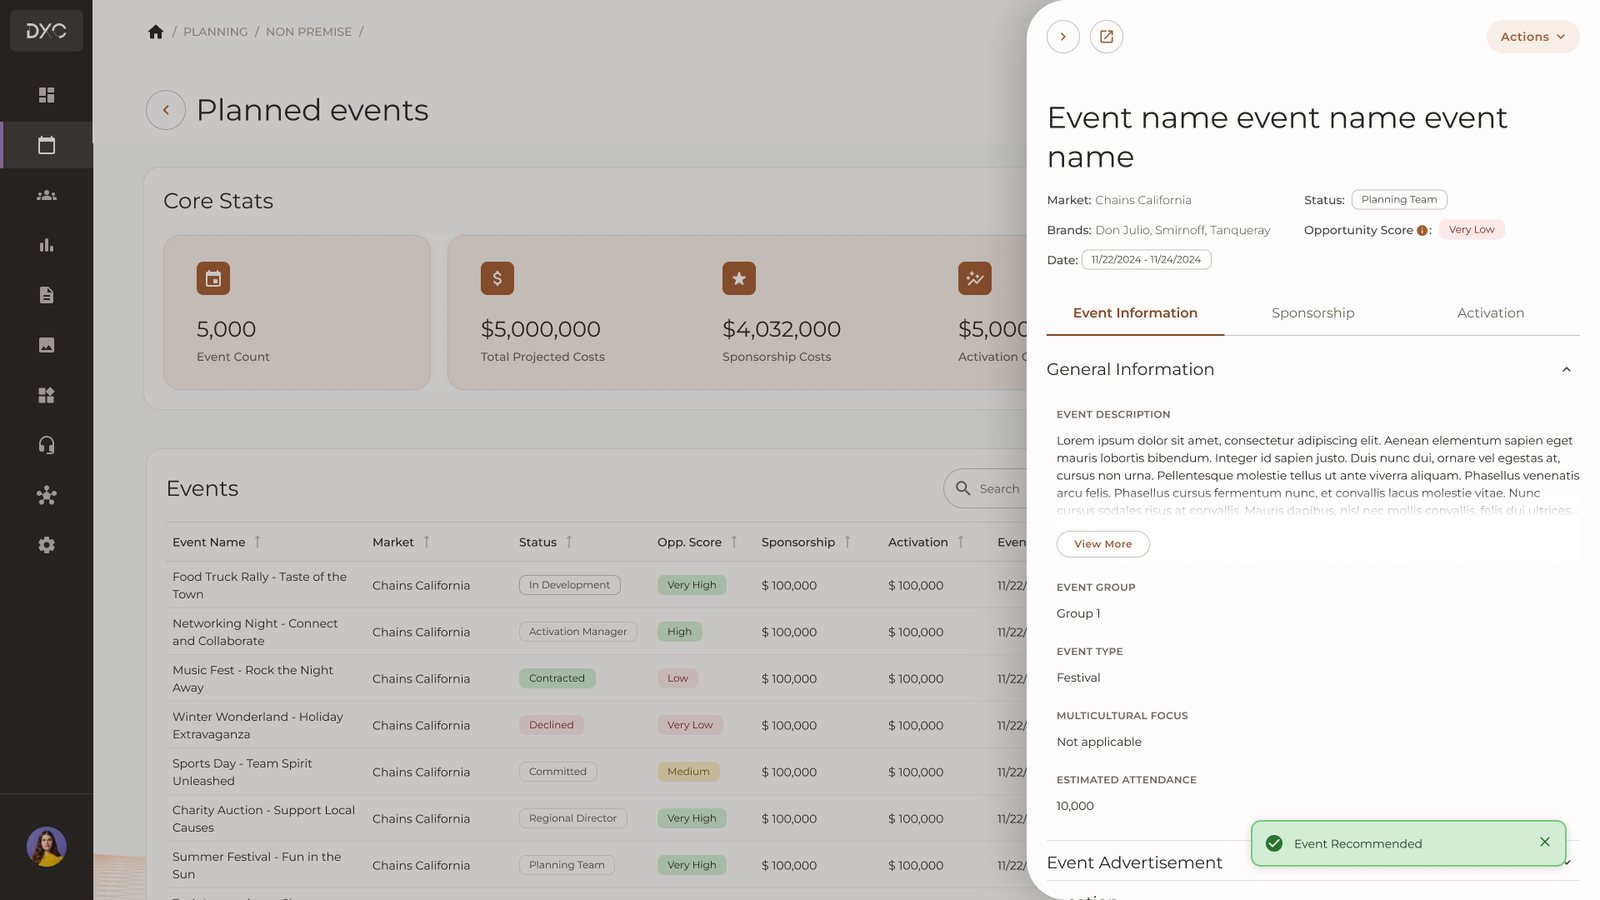The image size is (1600, 900).
Task: Select the calendar planning icon in sidebar
Action: click(x=46, y=145)
